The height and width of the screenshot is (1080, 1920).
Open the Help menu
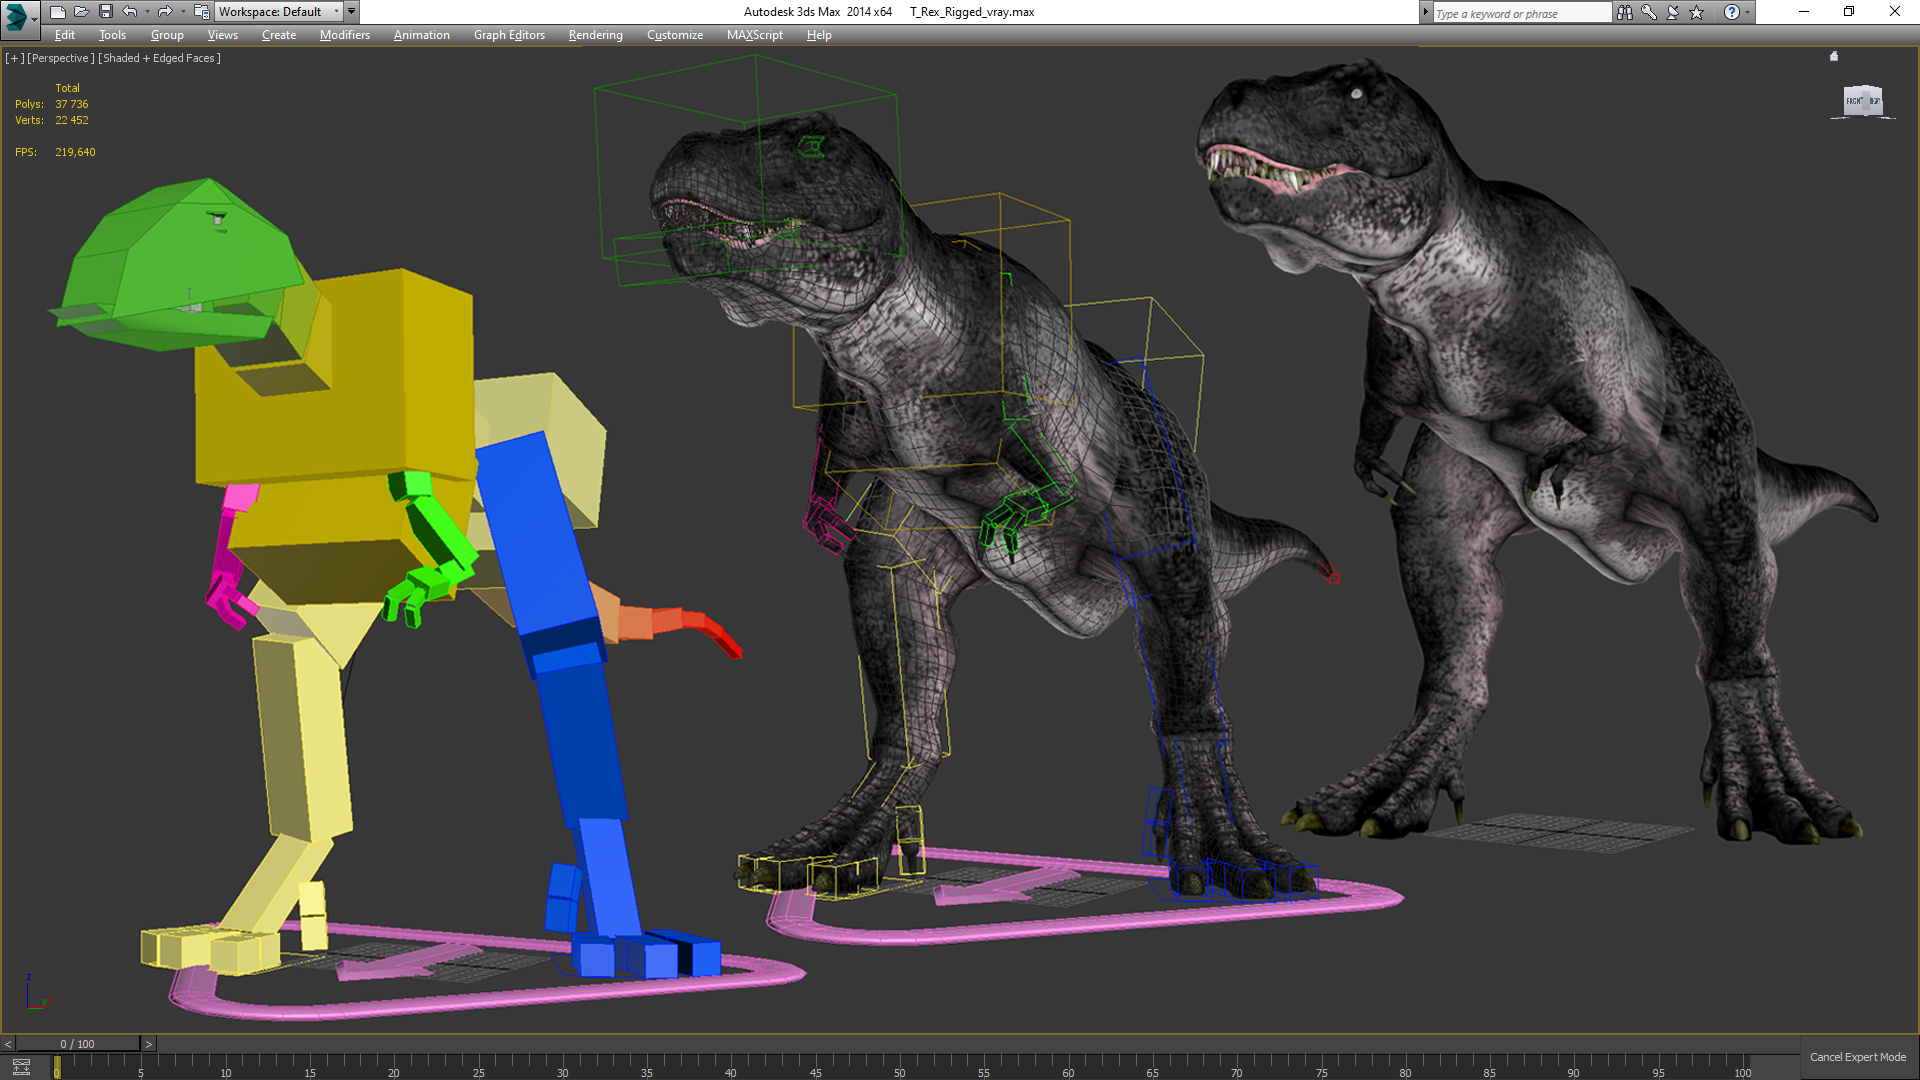(819, 35)
